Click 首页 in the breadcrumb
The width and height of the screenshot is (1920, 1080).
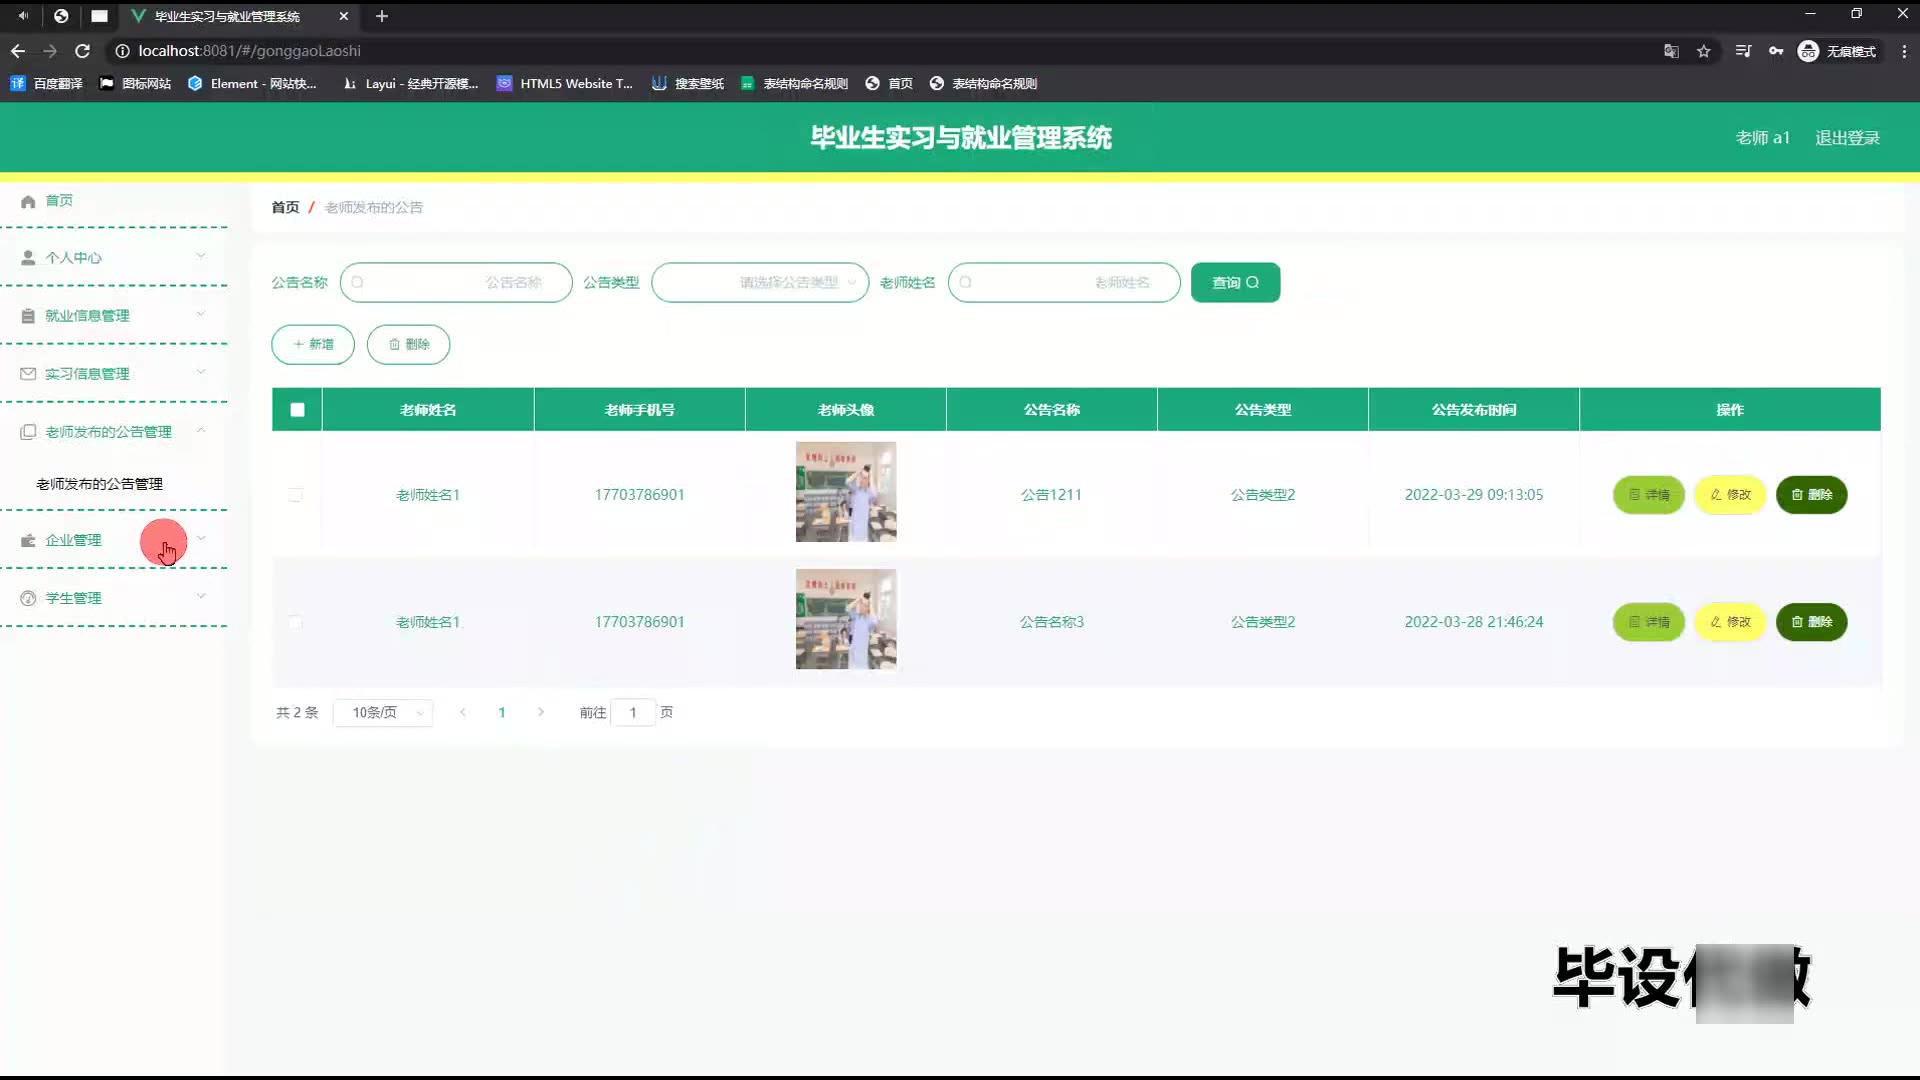coord(285,207)
